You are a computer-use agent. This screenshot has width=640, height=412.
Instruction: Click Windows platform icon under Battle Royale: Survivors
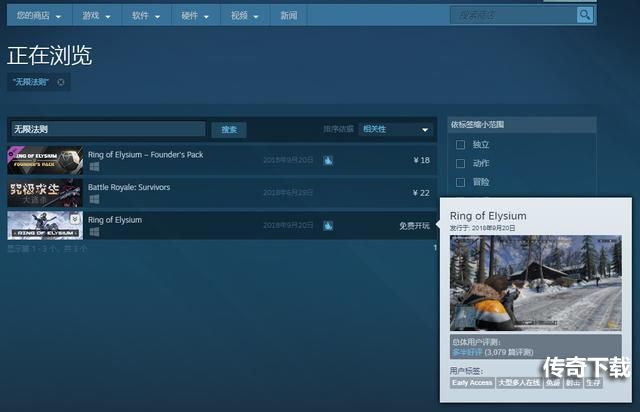[94, 199]
